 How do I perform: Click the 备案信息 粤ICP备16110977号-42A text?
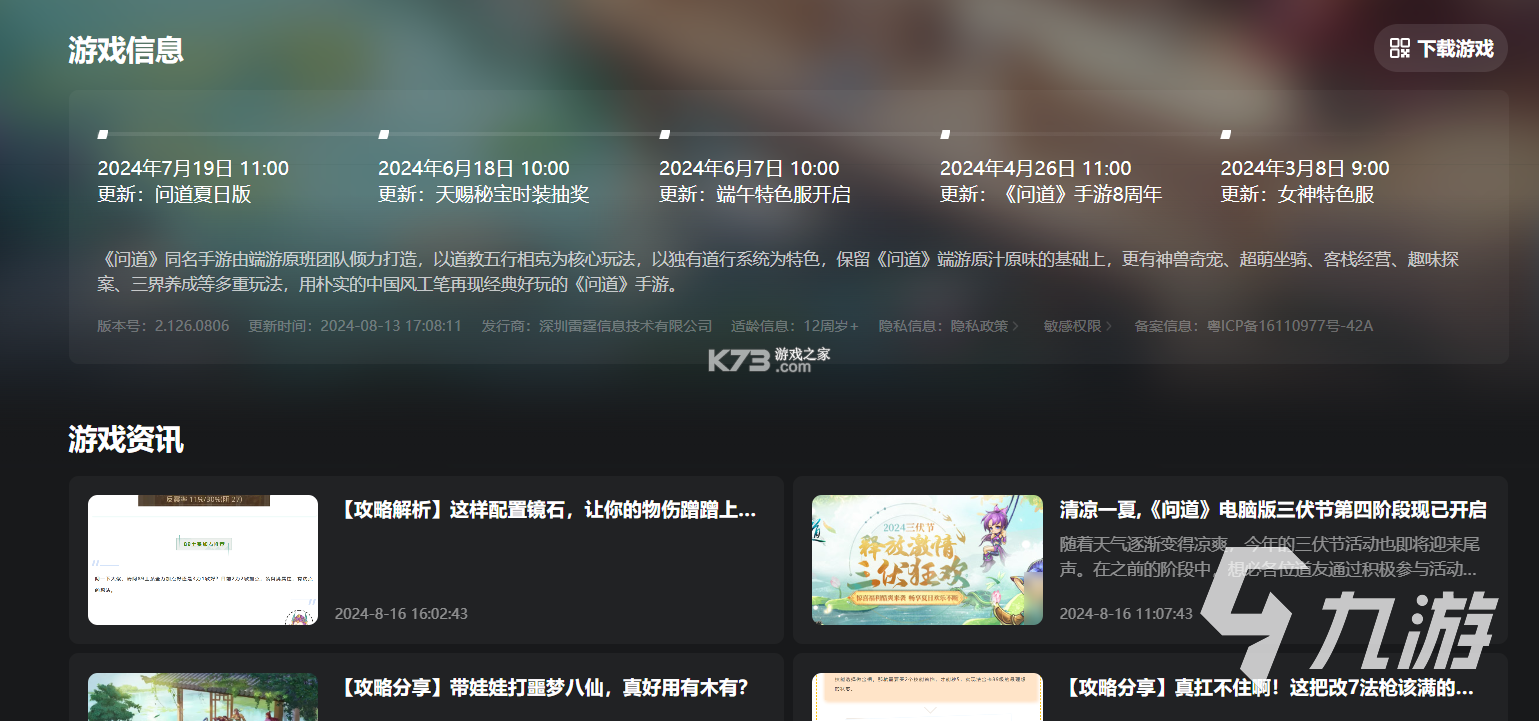click(1254, 326)
